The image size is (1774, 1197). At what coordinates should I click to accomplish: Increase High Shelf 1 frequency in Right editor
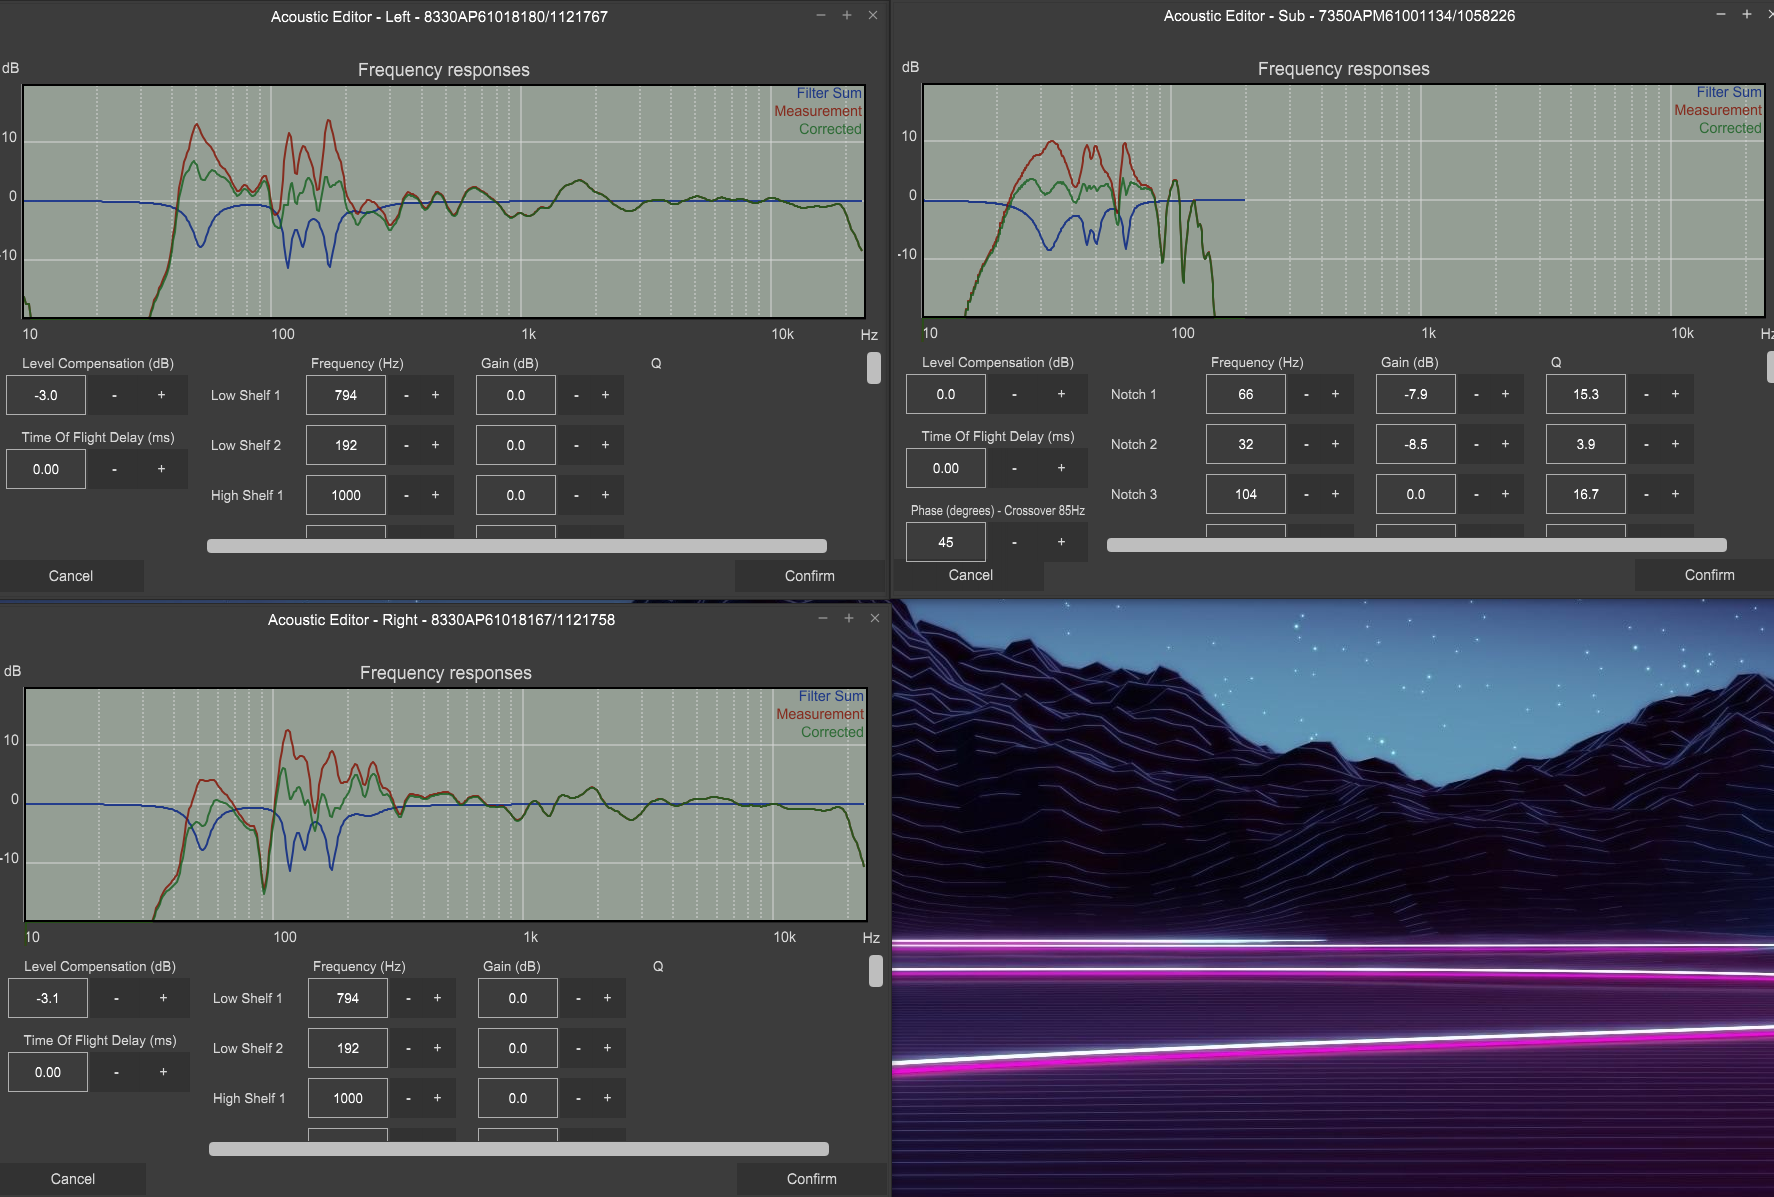[437, 1098]
